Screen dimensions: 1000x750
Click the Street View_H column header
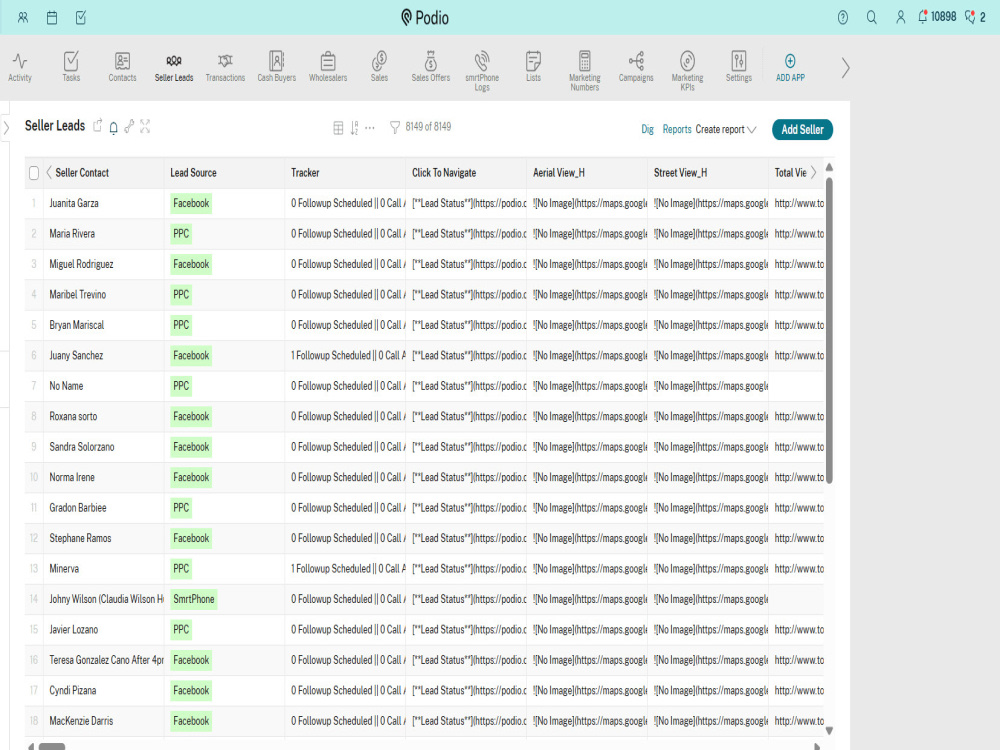tap(680, 173)
